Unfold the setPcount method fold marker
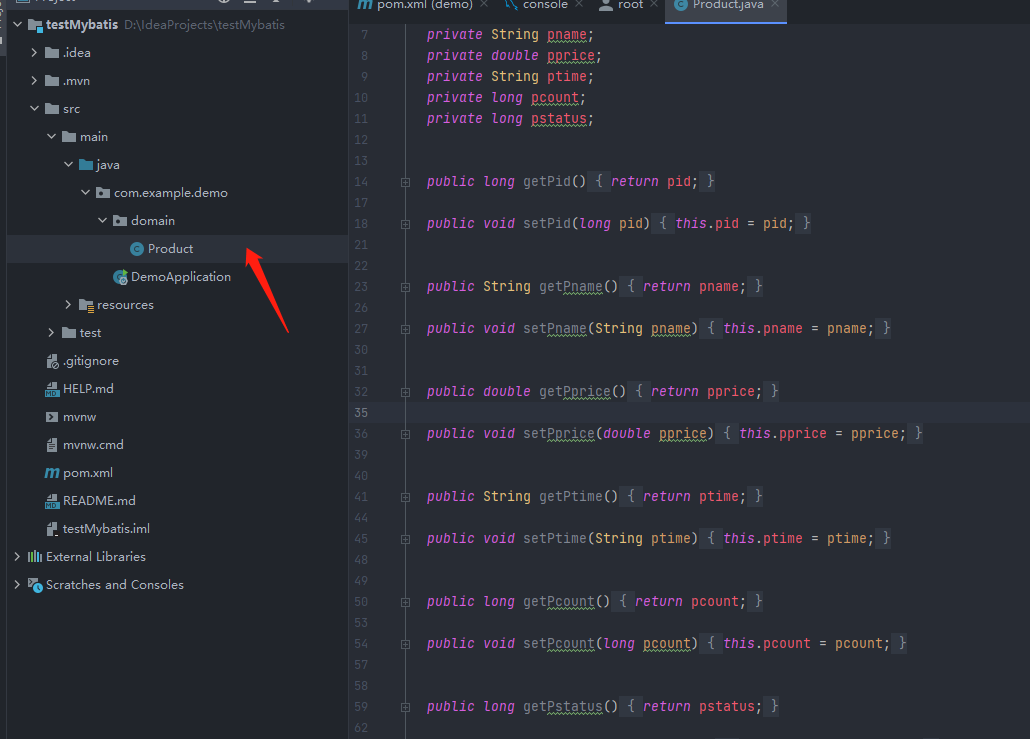Screen dimensions: 1030x739 (x=405, y=644)
